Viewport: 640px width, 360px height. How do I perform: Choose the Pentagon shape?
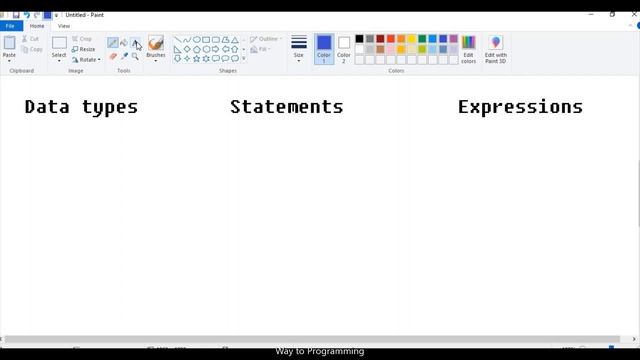(197, 49)
